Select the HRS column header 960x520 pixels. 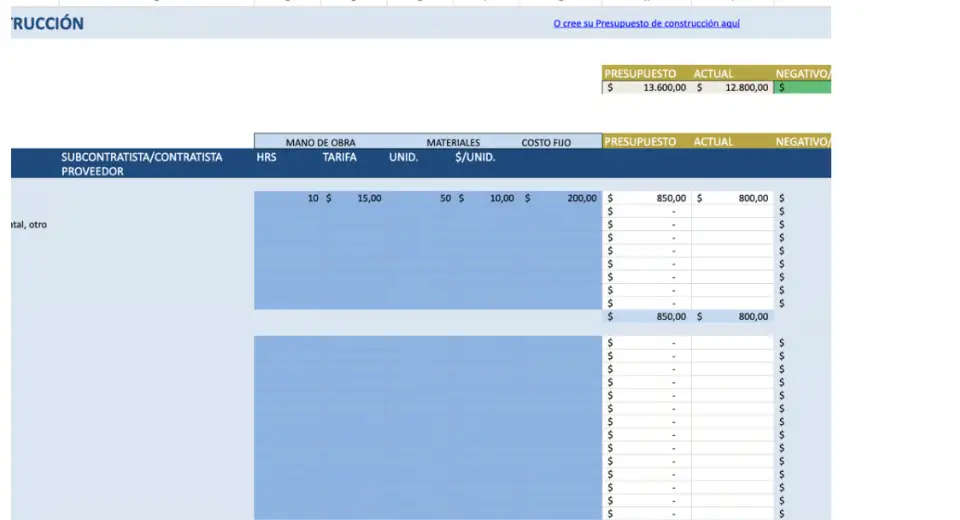tap(267, 157)
